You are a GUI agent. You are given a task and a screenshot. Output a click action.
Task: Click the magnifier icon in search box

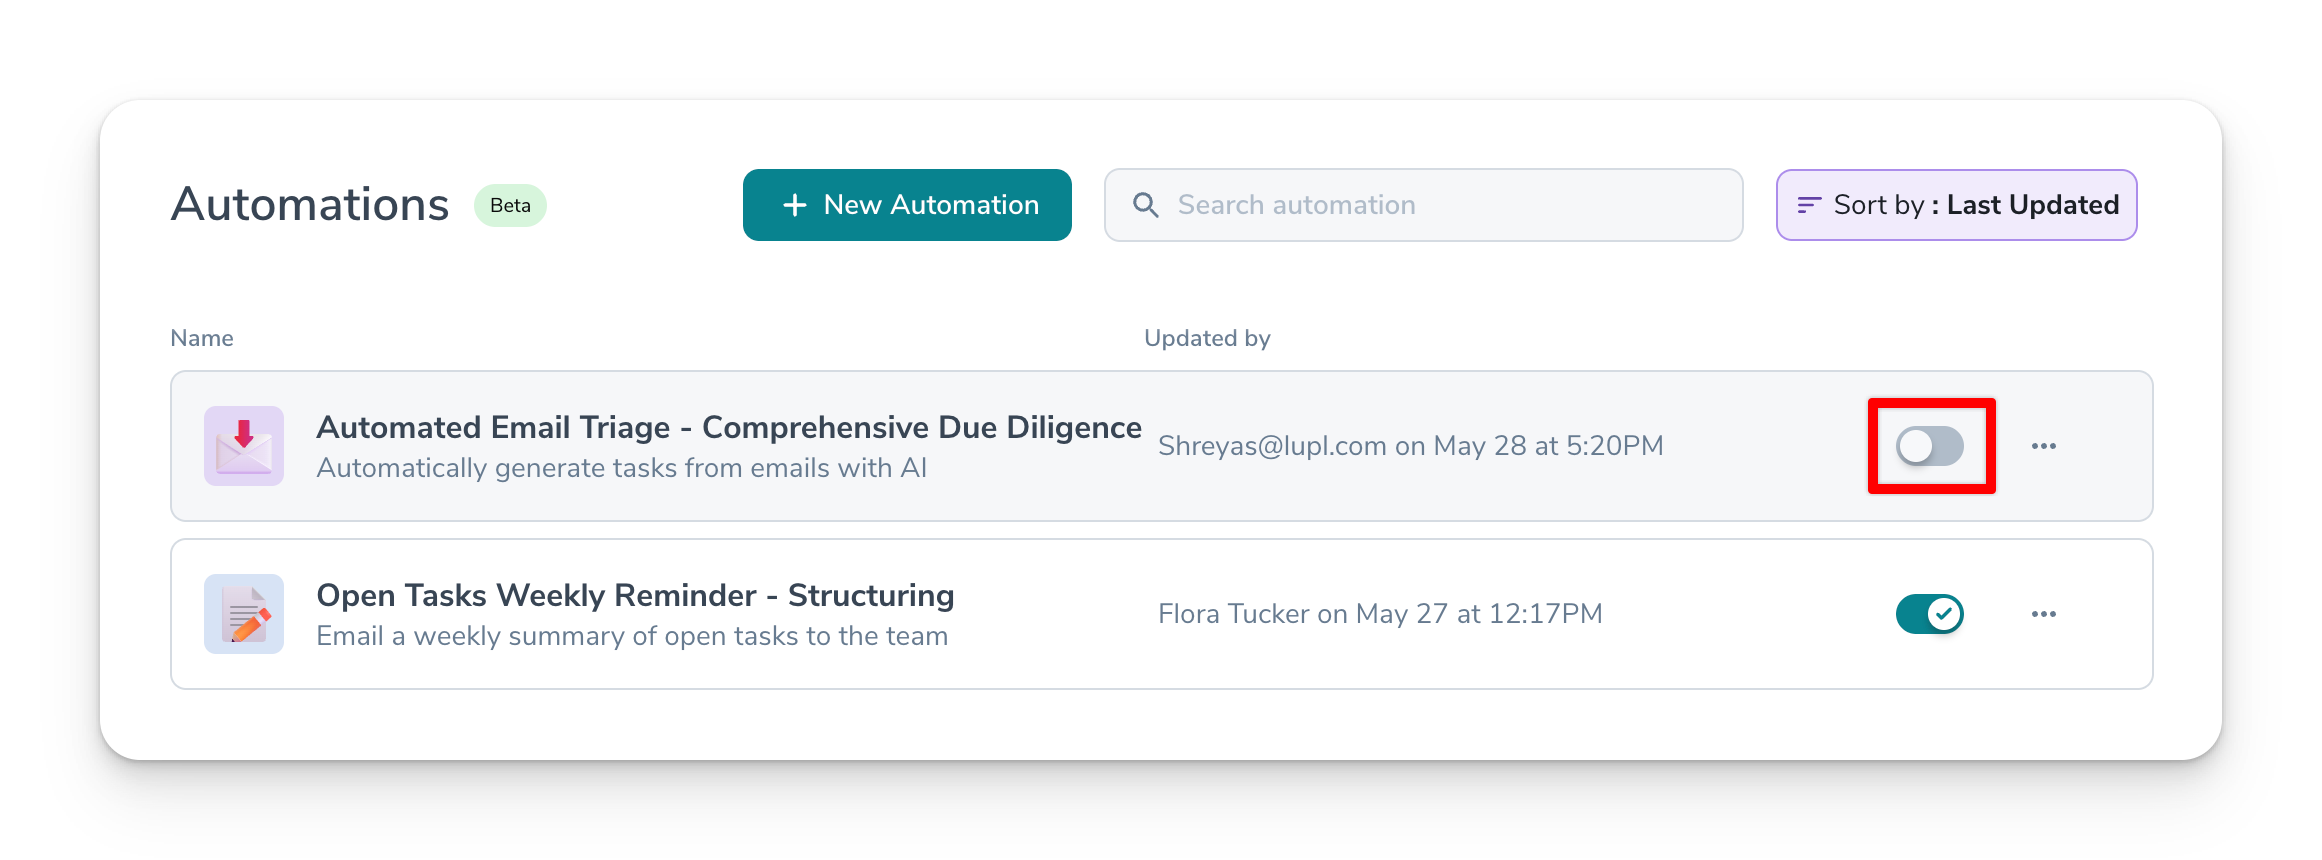1146,205
